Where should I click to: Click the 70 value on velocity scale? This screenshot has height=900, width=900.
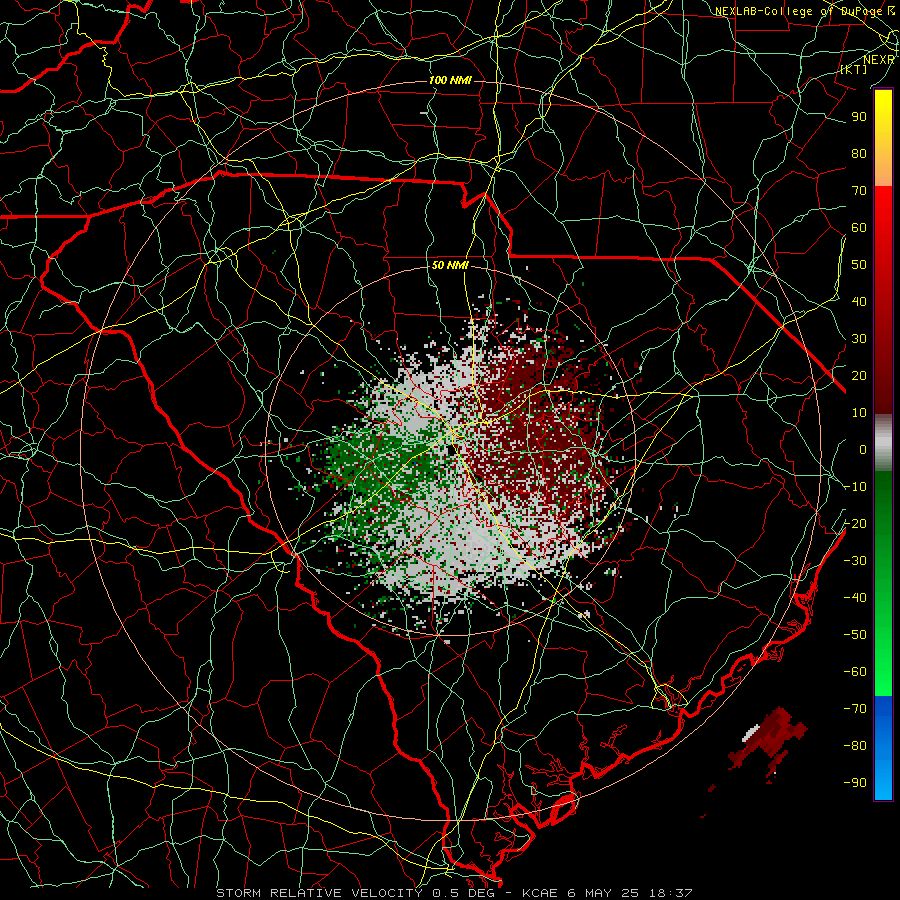point(859,191)
